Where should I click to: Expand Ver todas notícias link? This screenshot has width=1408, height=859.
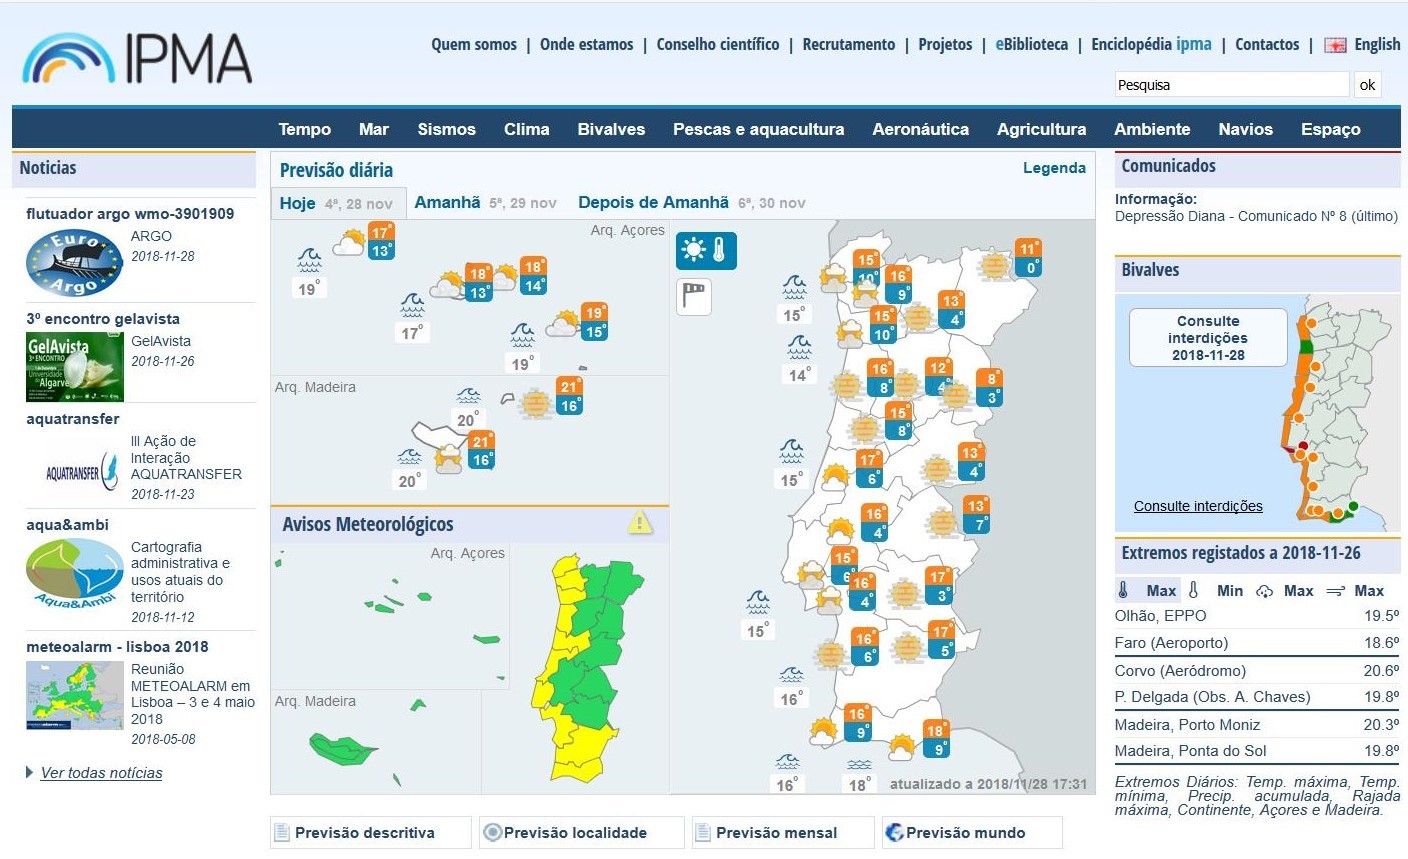(101, 773)
